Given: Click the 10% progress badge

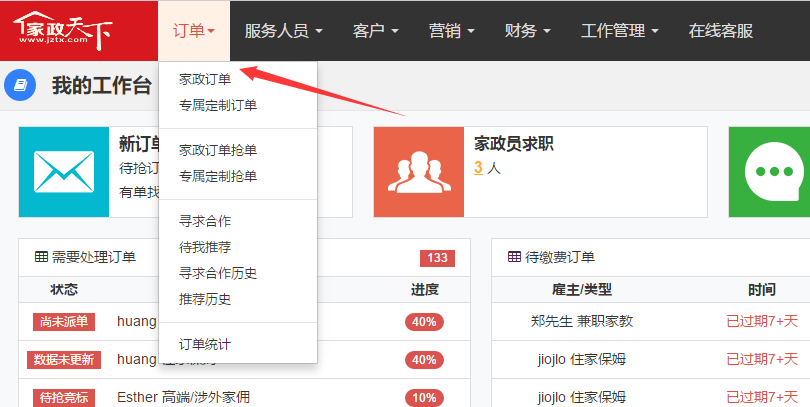Looking at the screenshot, I should click(424, 398).
